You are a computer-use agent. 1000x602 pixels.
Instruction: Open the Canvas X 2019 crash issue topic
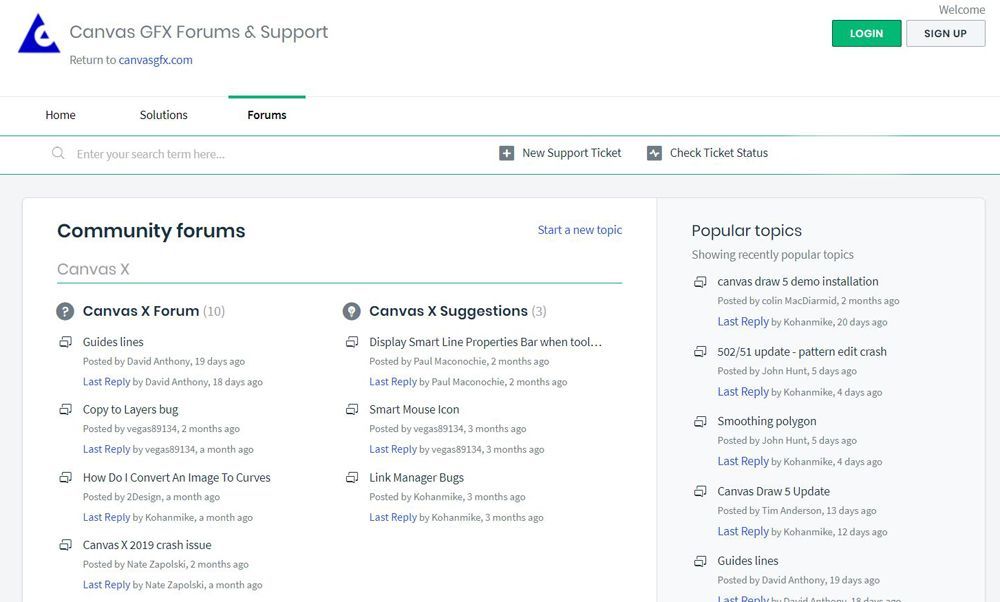pyautogui.click(x=147, y=545)
